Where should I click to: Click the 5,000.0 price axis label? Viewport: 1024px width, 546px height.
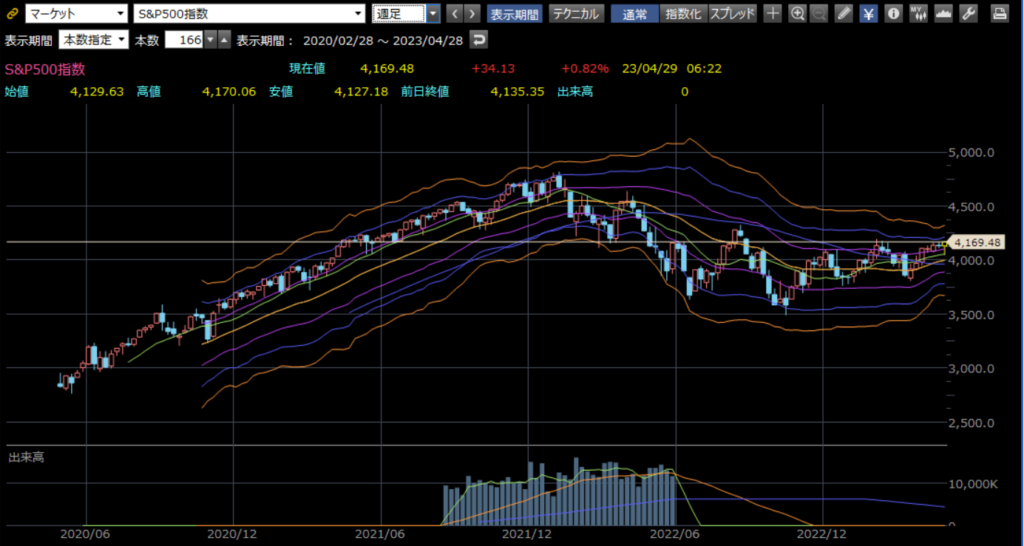click(972, 153)
